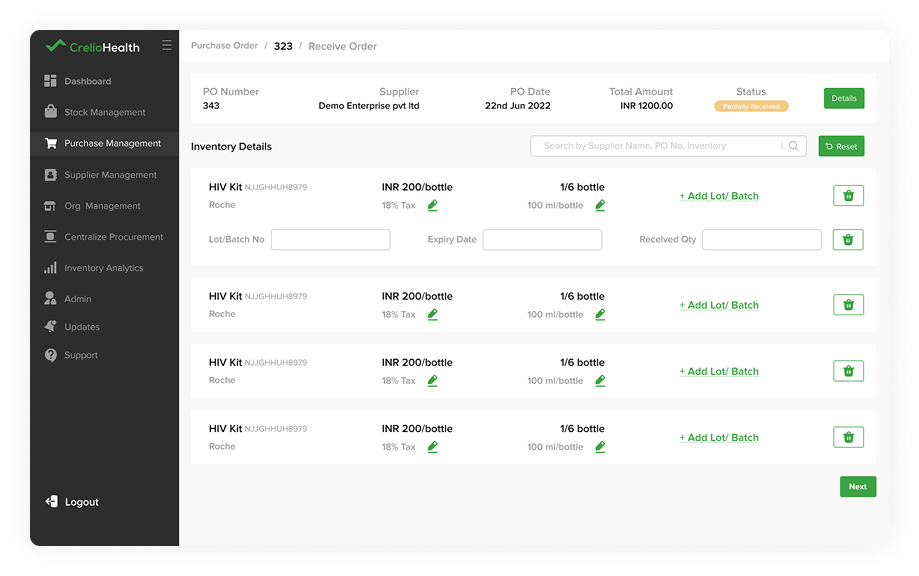Image resolution: width=919 pixels, height=576 pixels.
Task: Open Inventory Analytics page
Action: click(104, 268)
